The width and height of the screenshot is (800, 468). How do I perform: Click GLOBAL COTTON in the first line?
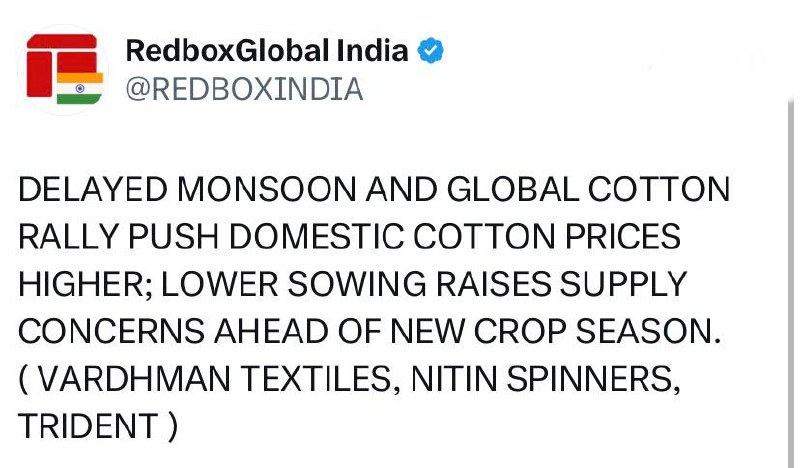tap(588, 189)
